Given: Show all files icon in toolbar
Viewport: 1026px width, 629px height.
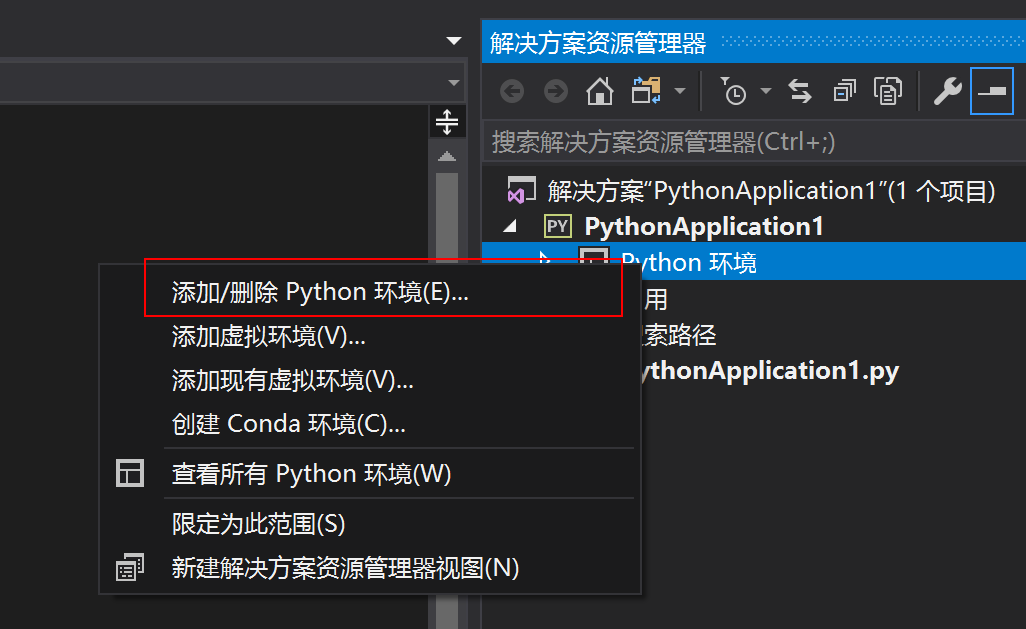Looking at the screenshot, I should coord(888,91).
